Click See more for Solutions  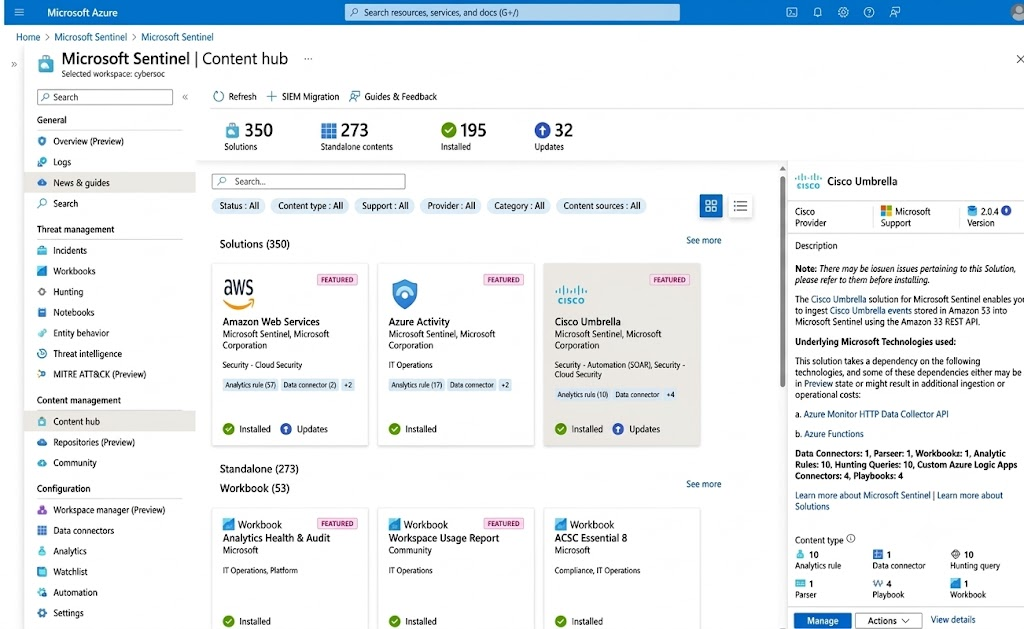tap(703, 240)
